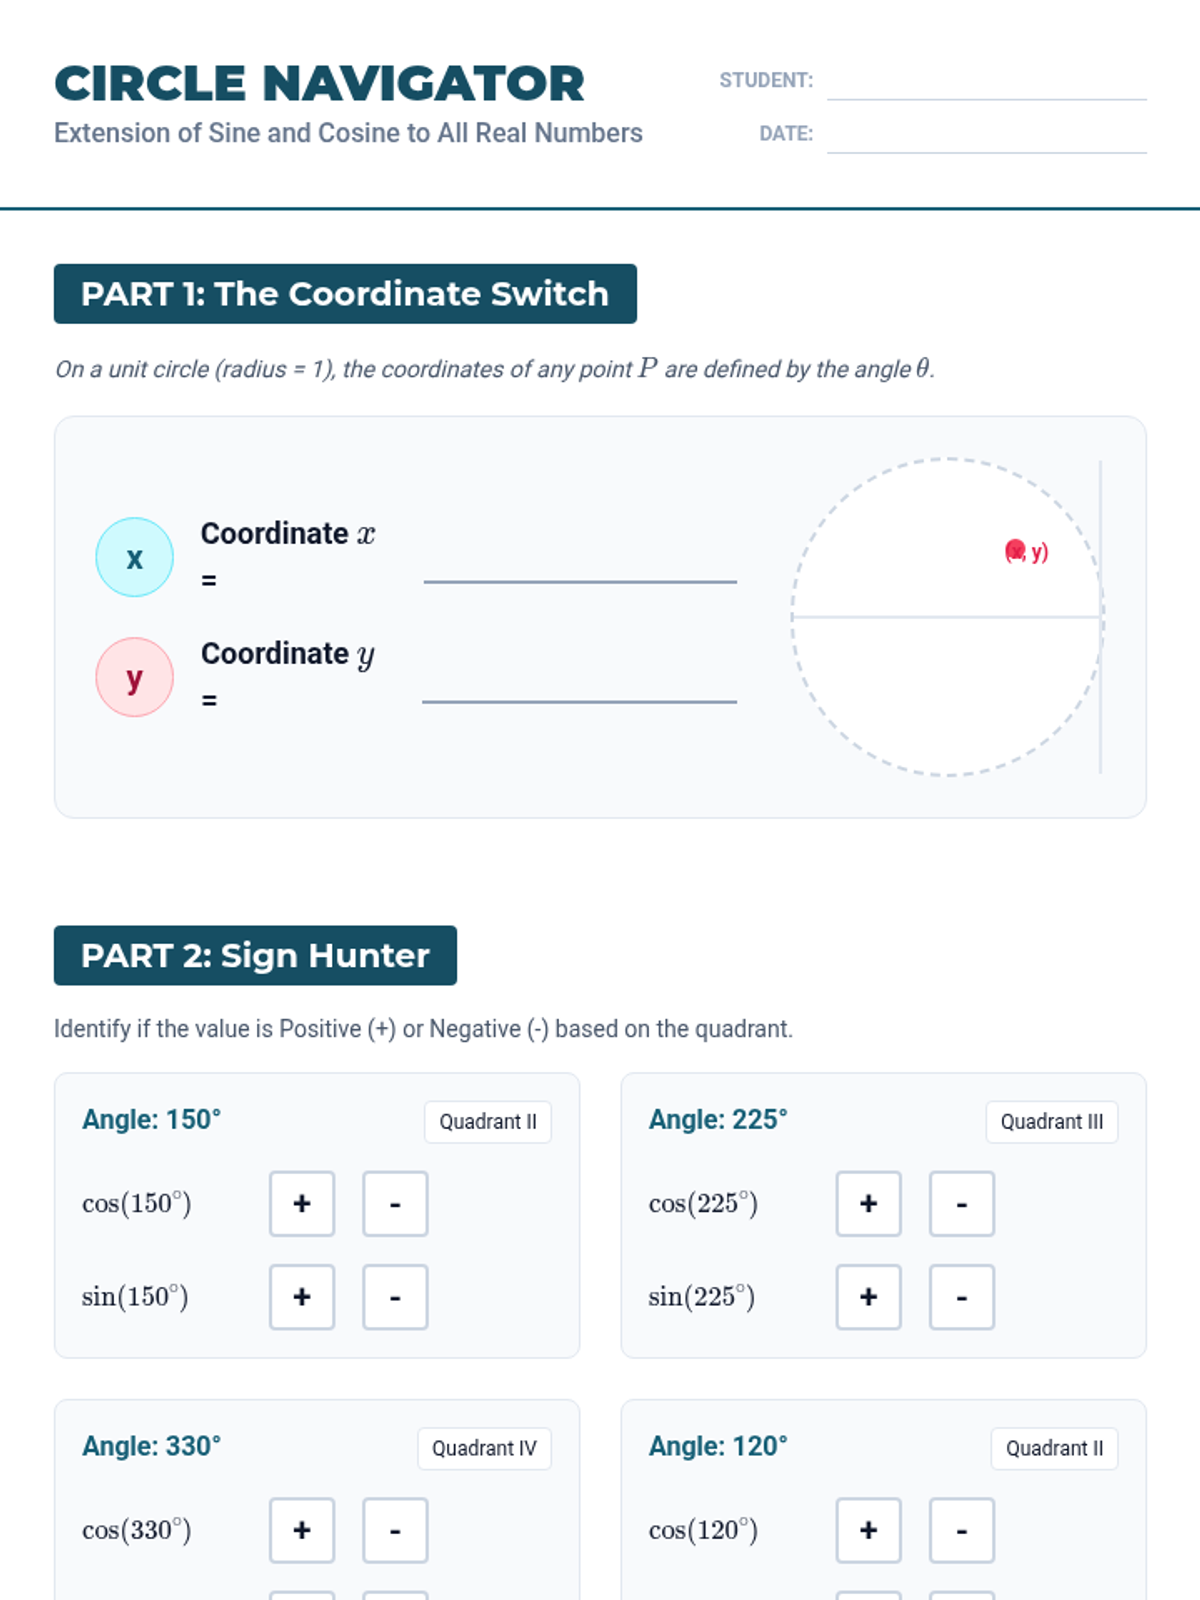1200x1600 pixels.
Task: Click the pink y coordinate circle badge
Action: tap(134, 677)
